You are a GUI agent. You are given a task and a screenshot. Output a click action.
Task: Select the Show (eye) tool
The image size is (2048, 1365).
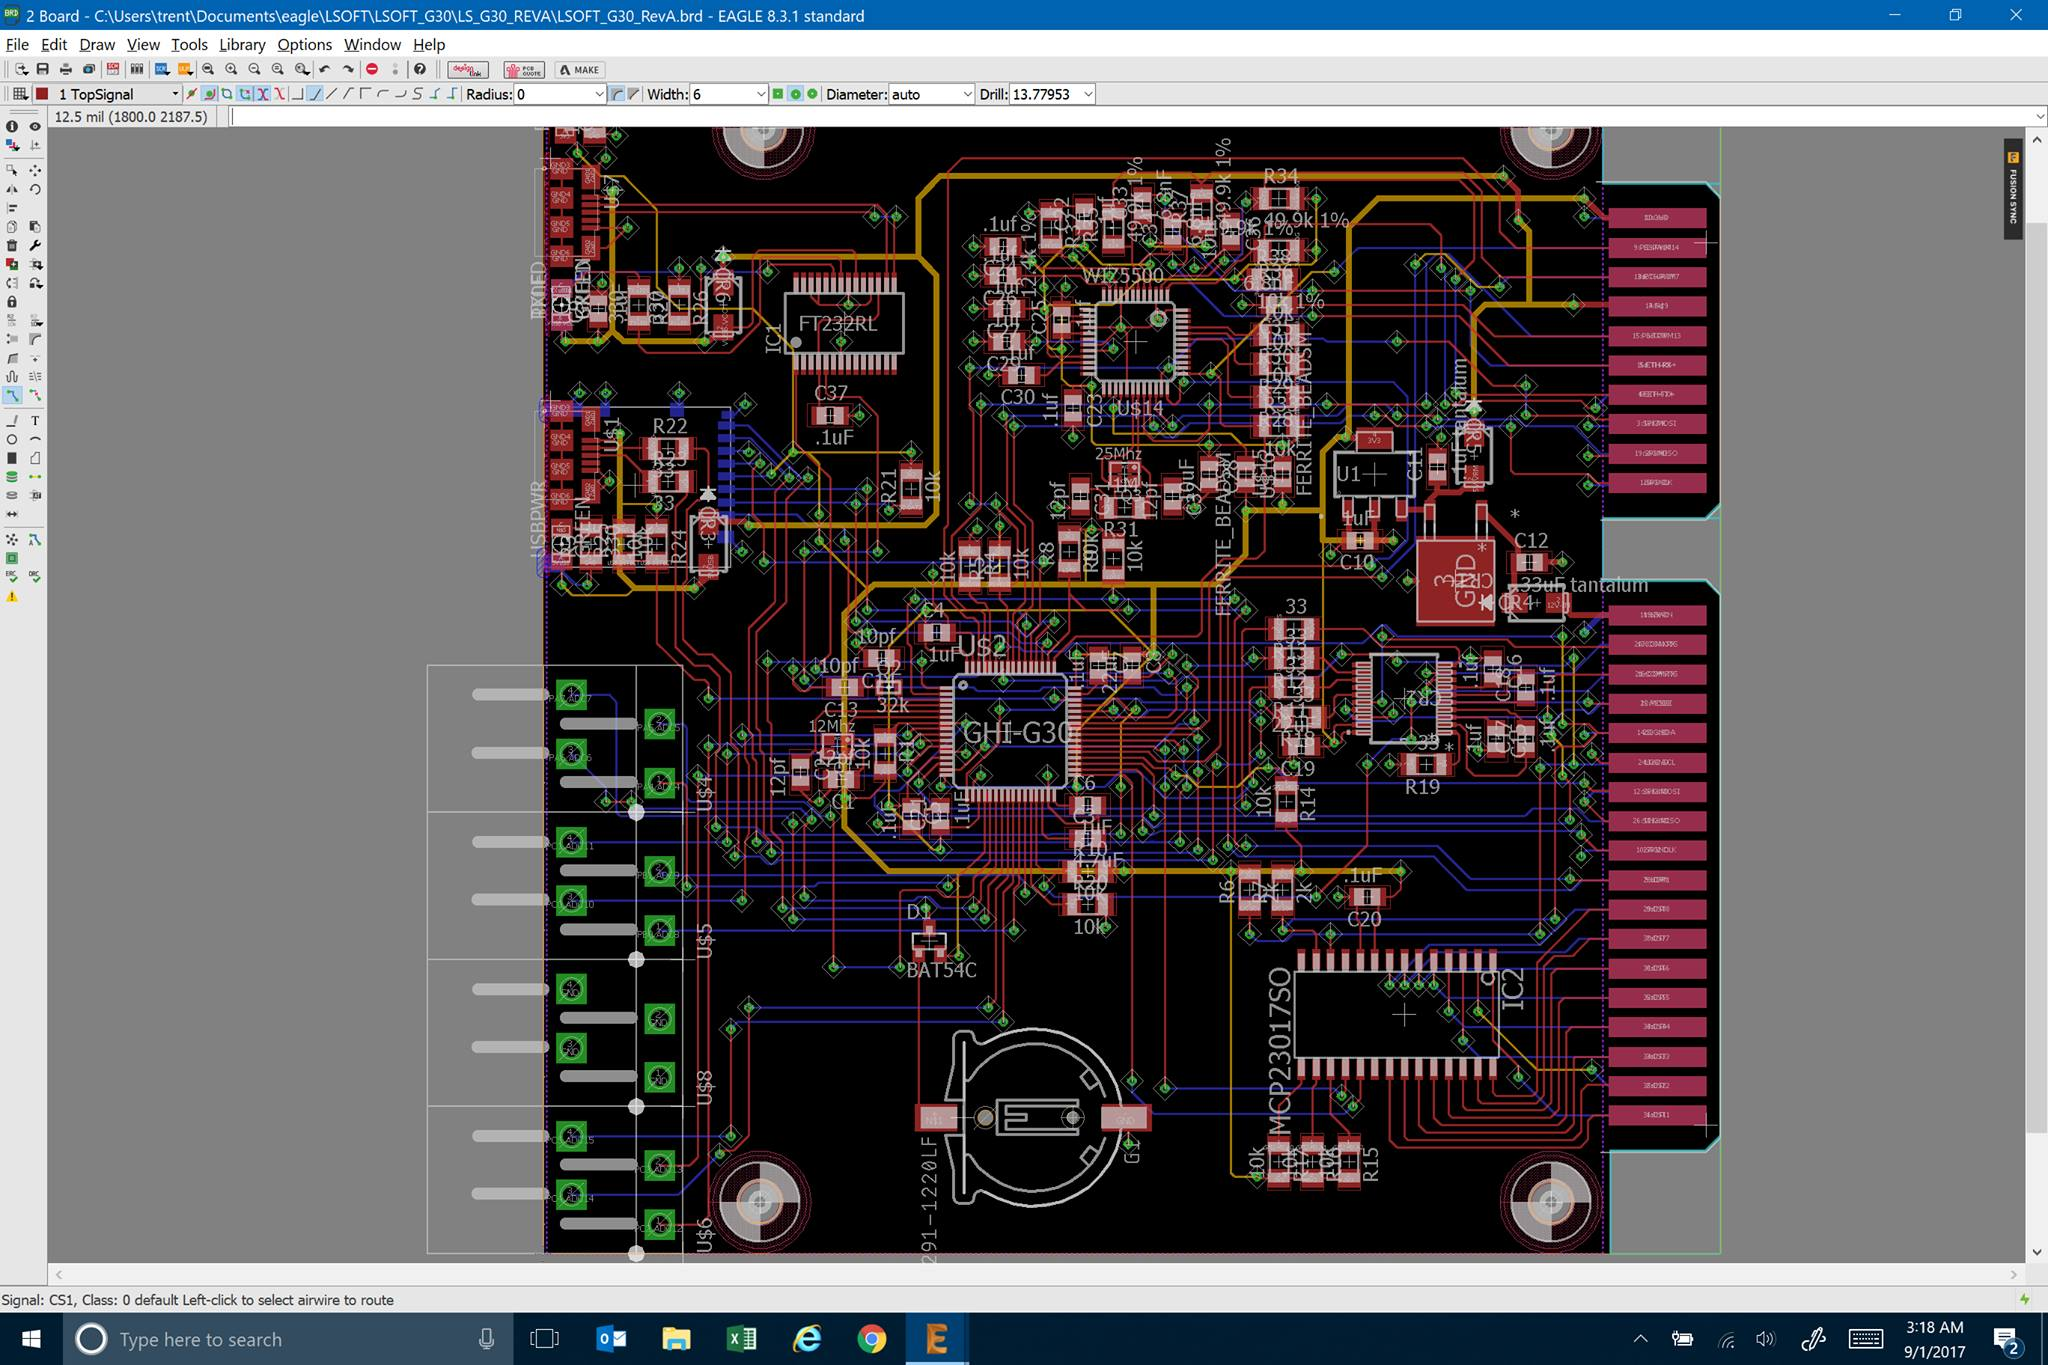pyautogui.click(x=35, y=127)
